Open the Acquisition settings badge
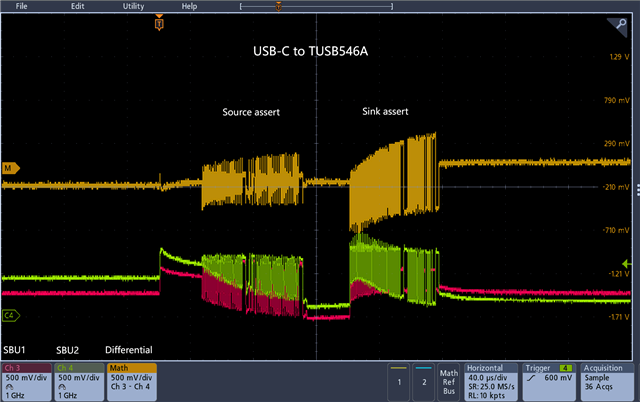Image resolution: width=640 pixels, height=402 pixels. point(607,382)
